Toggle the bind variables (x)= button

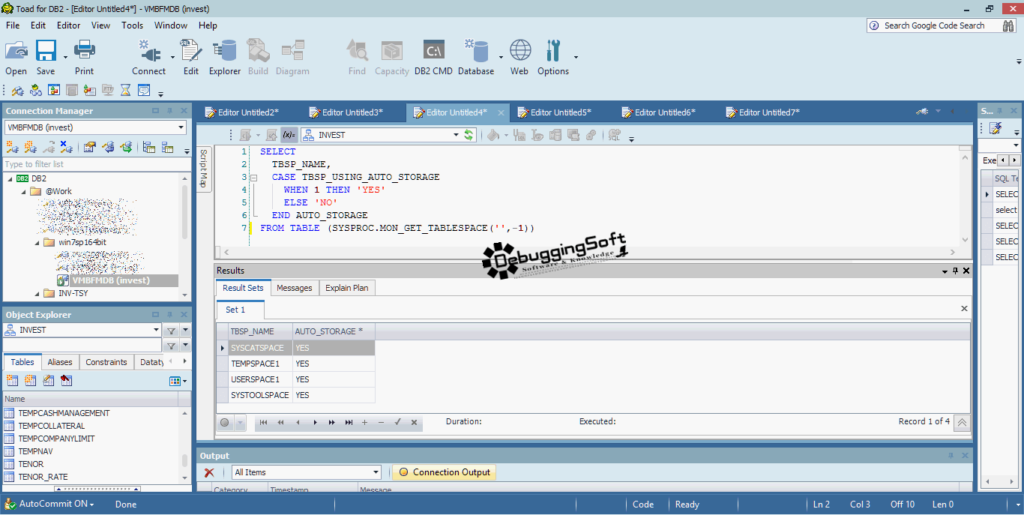[289, 135]
